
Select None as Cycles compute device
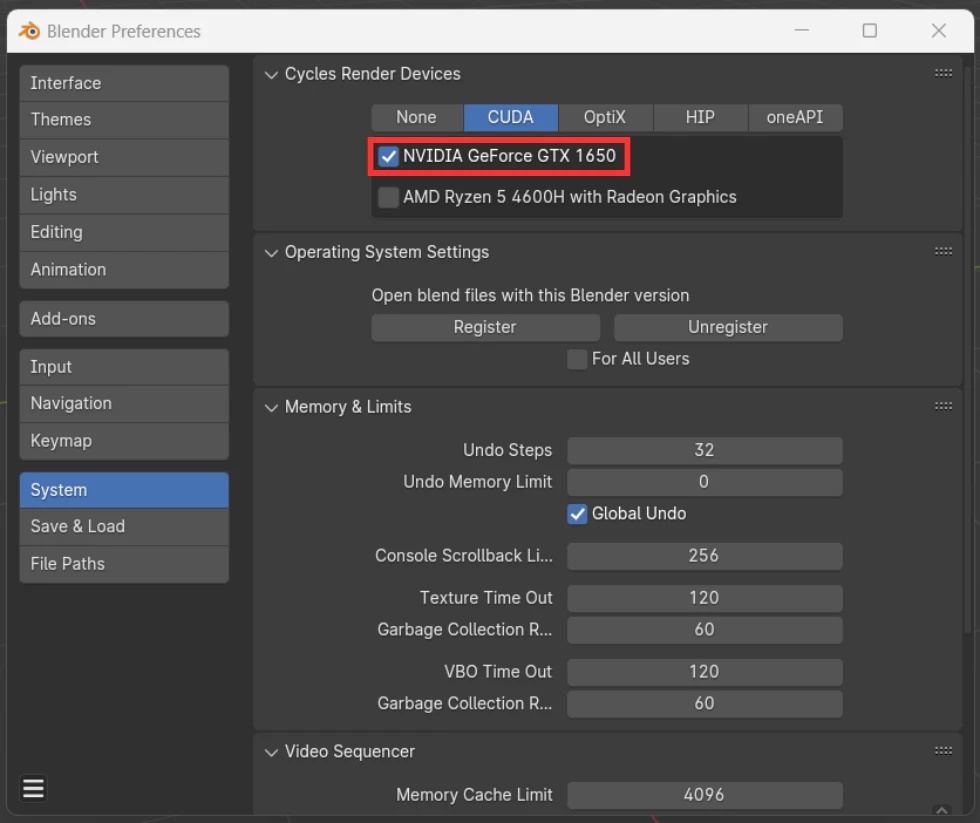tap(417, 117)
